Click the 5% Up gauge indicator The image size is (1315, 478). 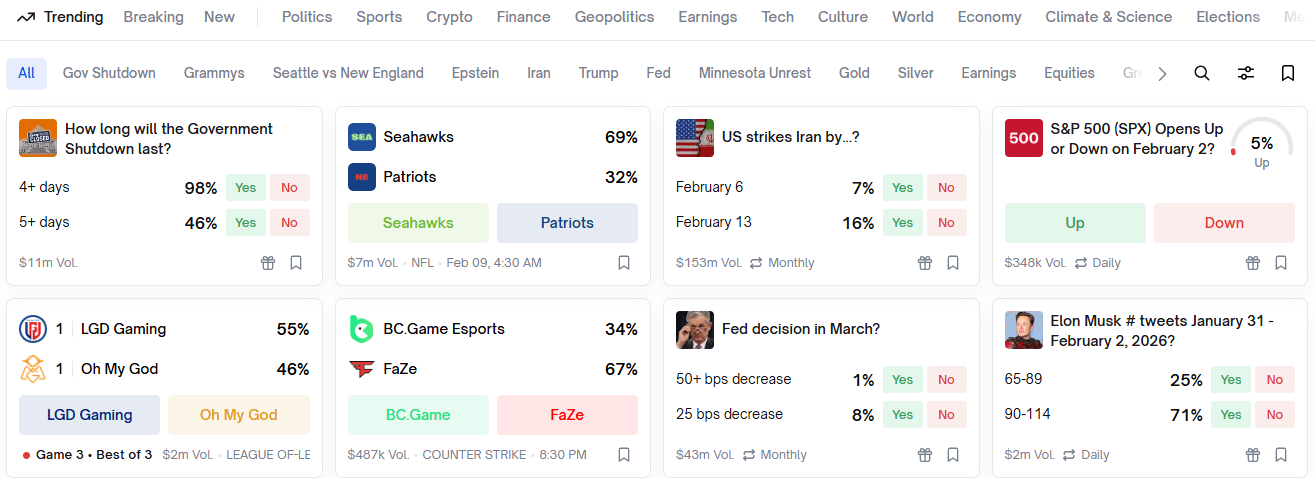(x=1262, y=145)
